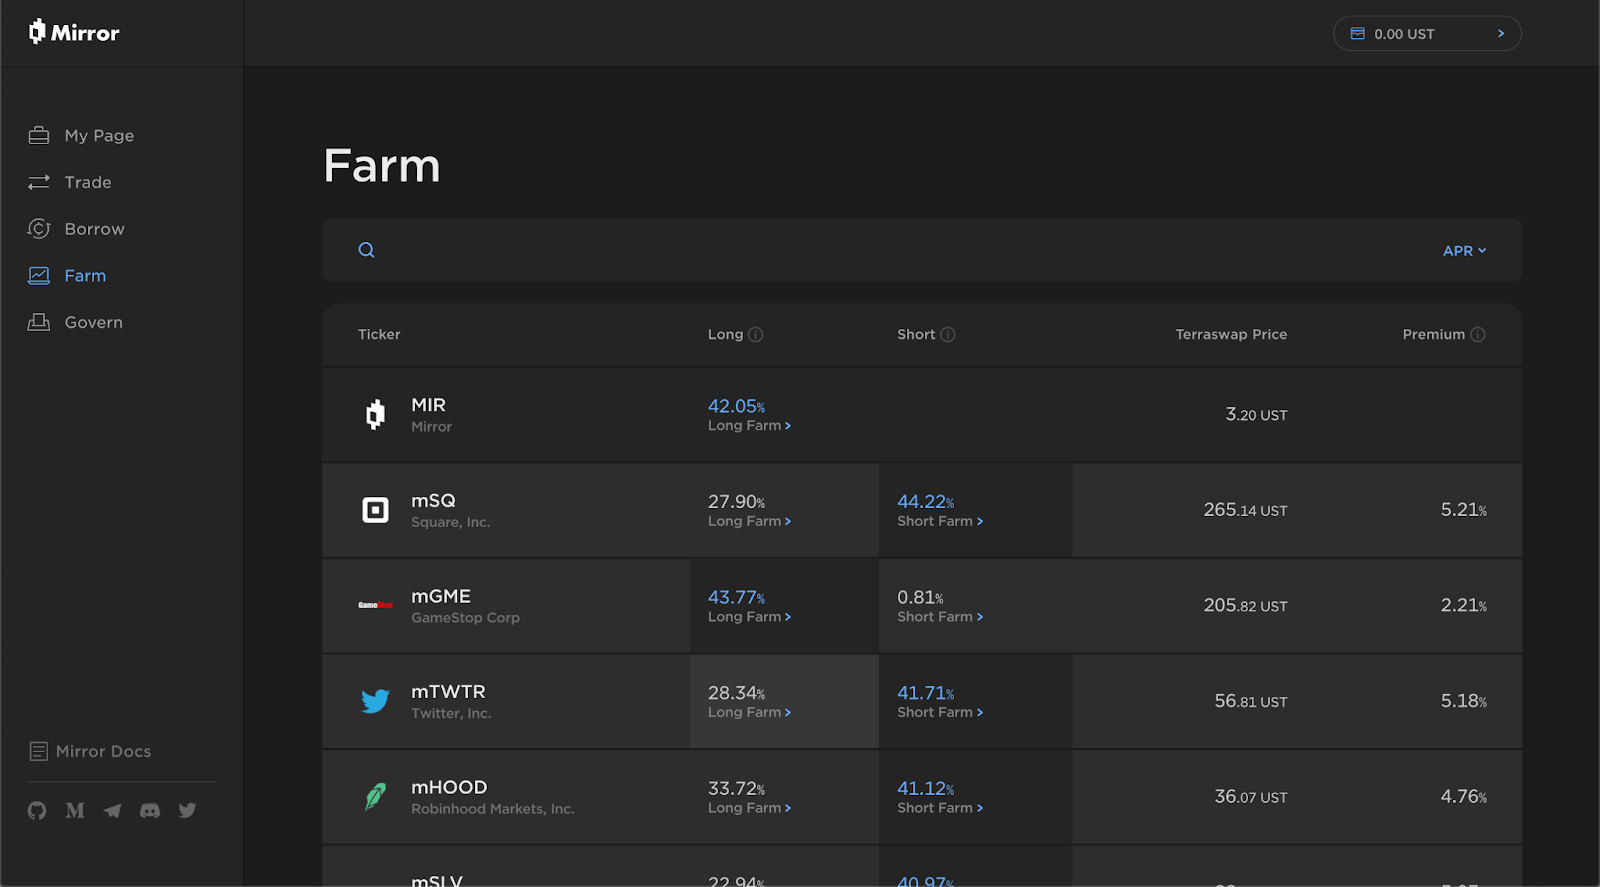Click the 43.77% mGME long APR

pyautogui.click(x=736, y=597)
